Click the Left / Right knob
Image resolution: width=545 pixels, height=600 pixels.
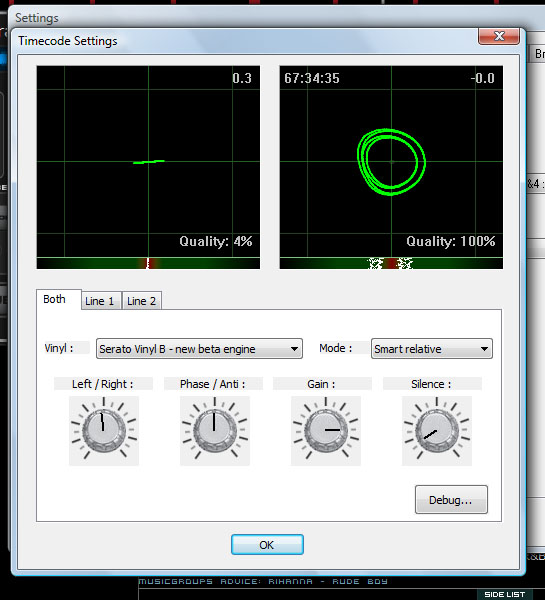click(x=104, y=431)
